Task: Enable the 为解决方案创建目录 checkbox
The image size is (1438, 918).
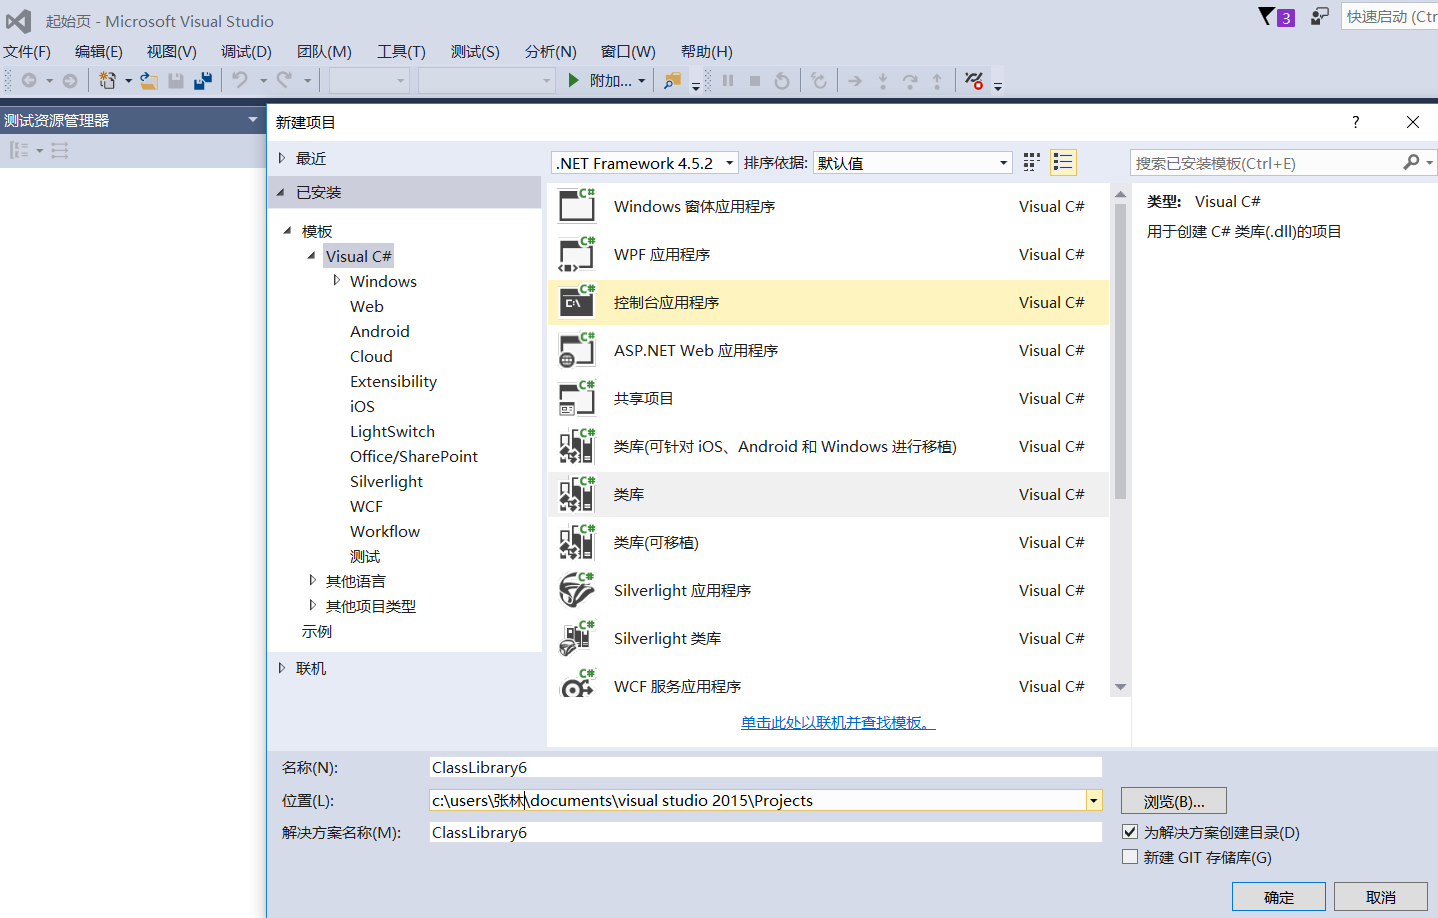Action: 1130,832
